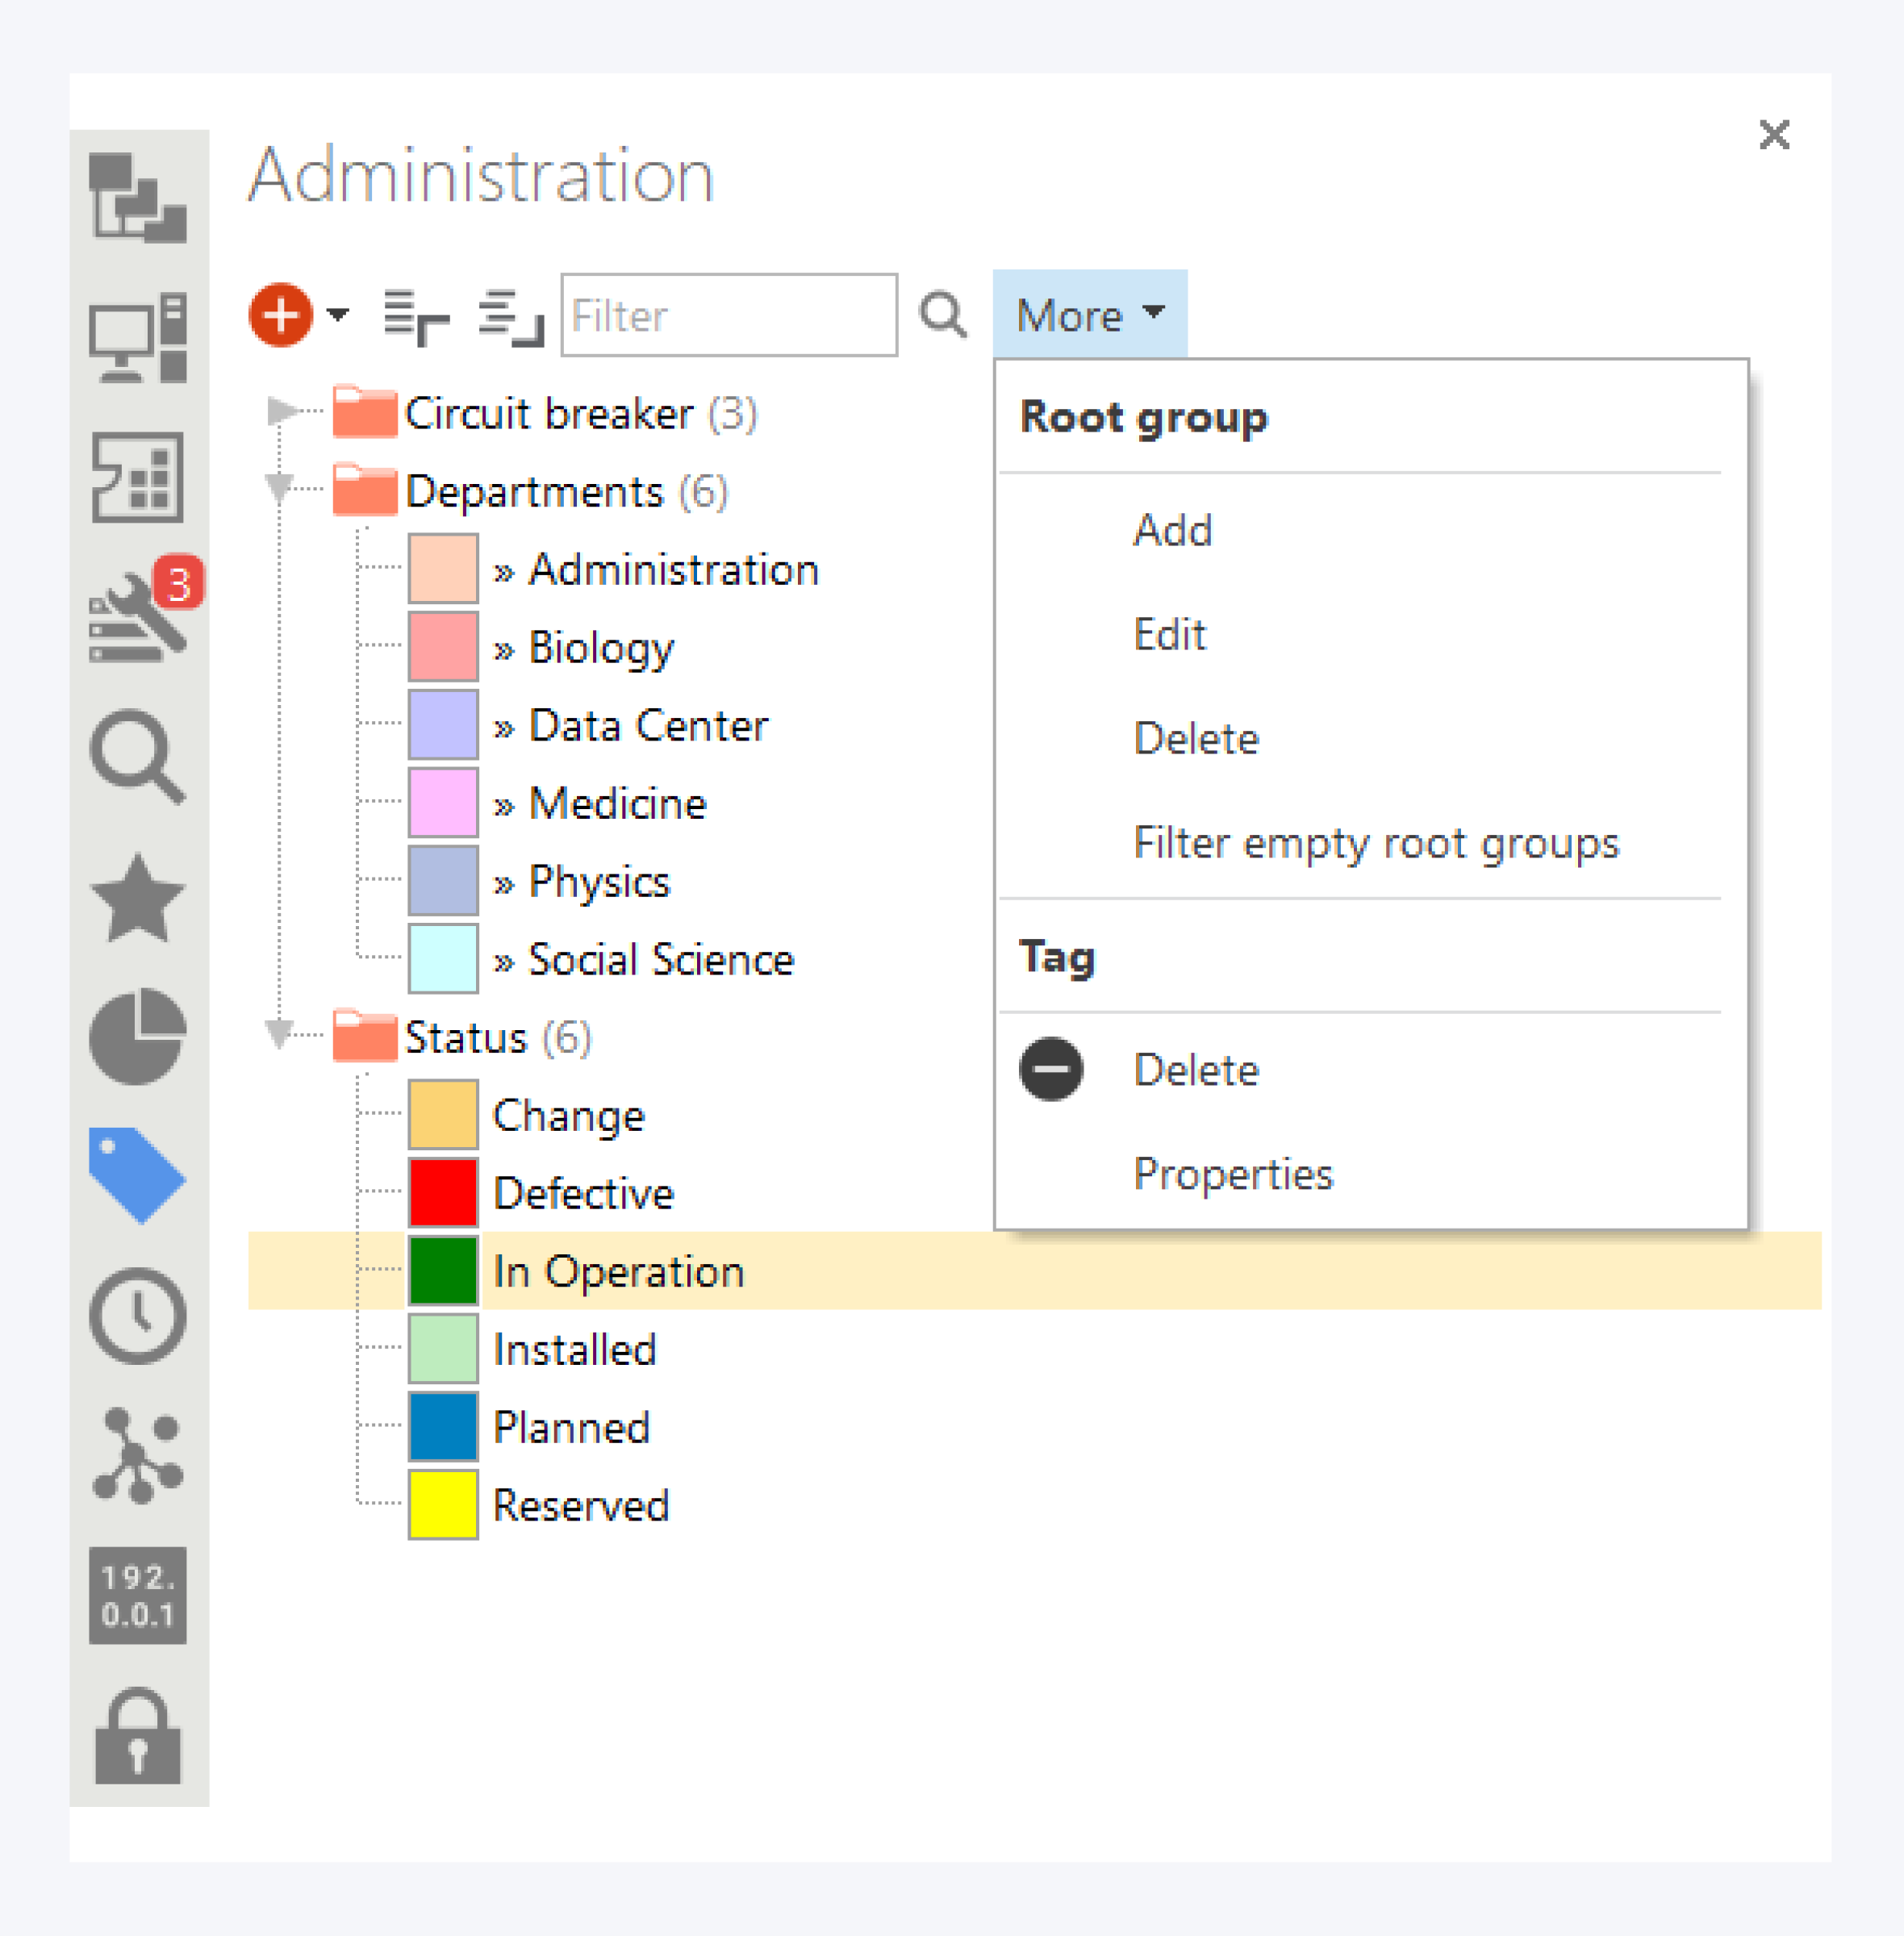The height and width of the screenshot is (1936, 1904).
Task: Click the More dropdown button
Action: pyautogui.click(x=1089, y=315)
